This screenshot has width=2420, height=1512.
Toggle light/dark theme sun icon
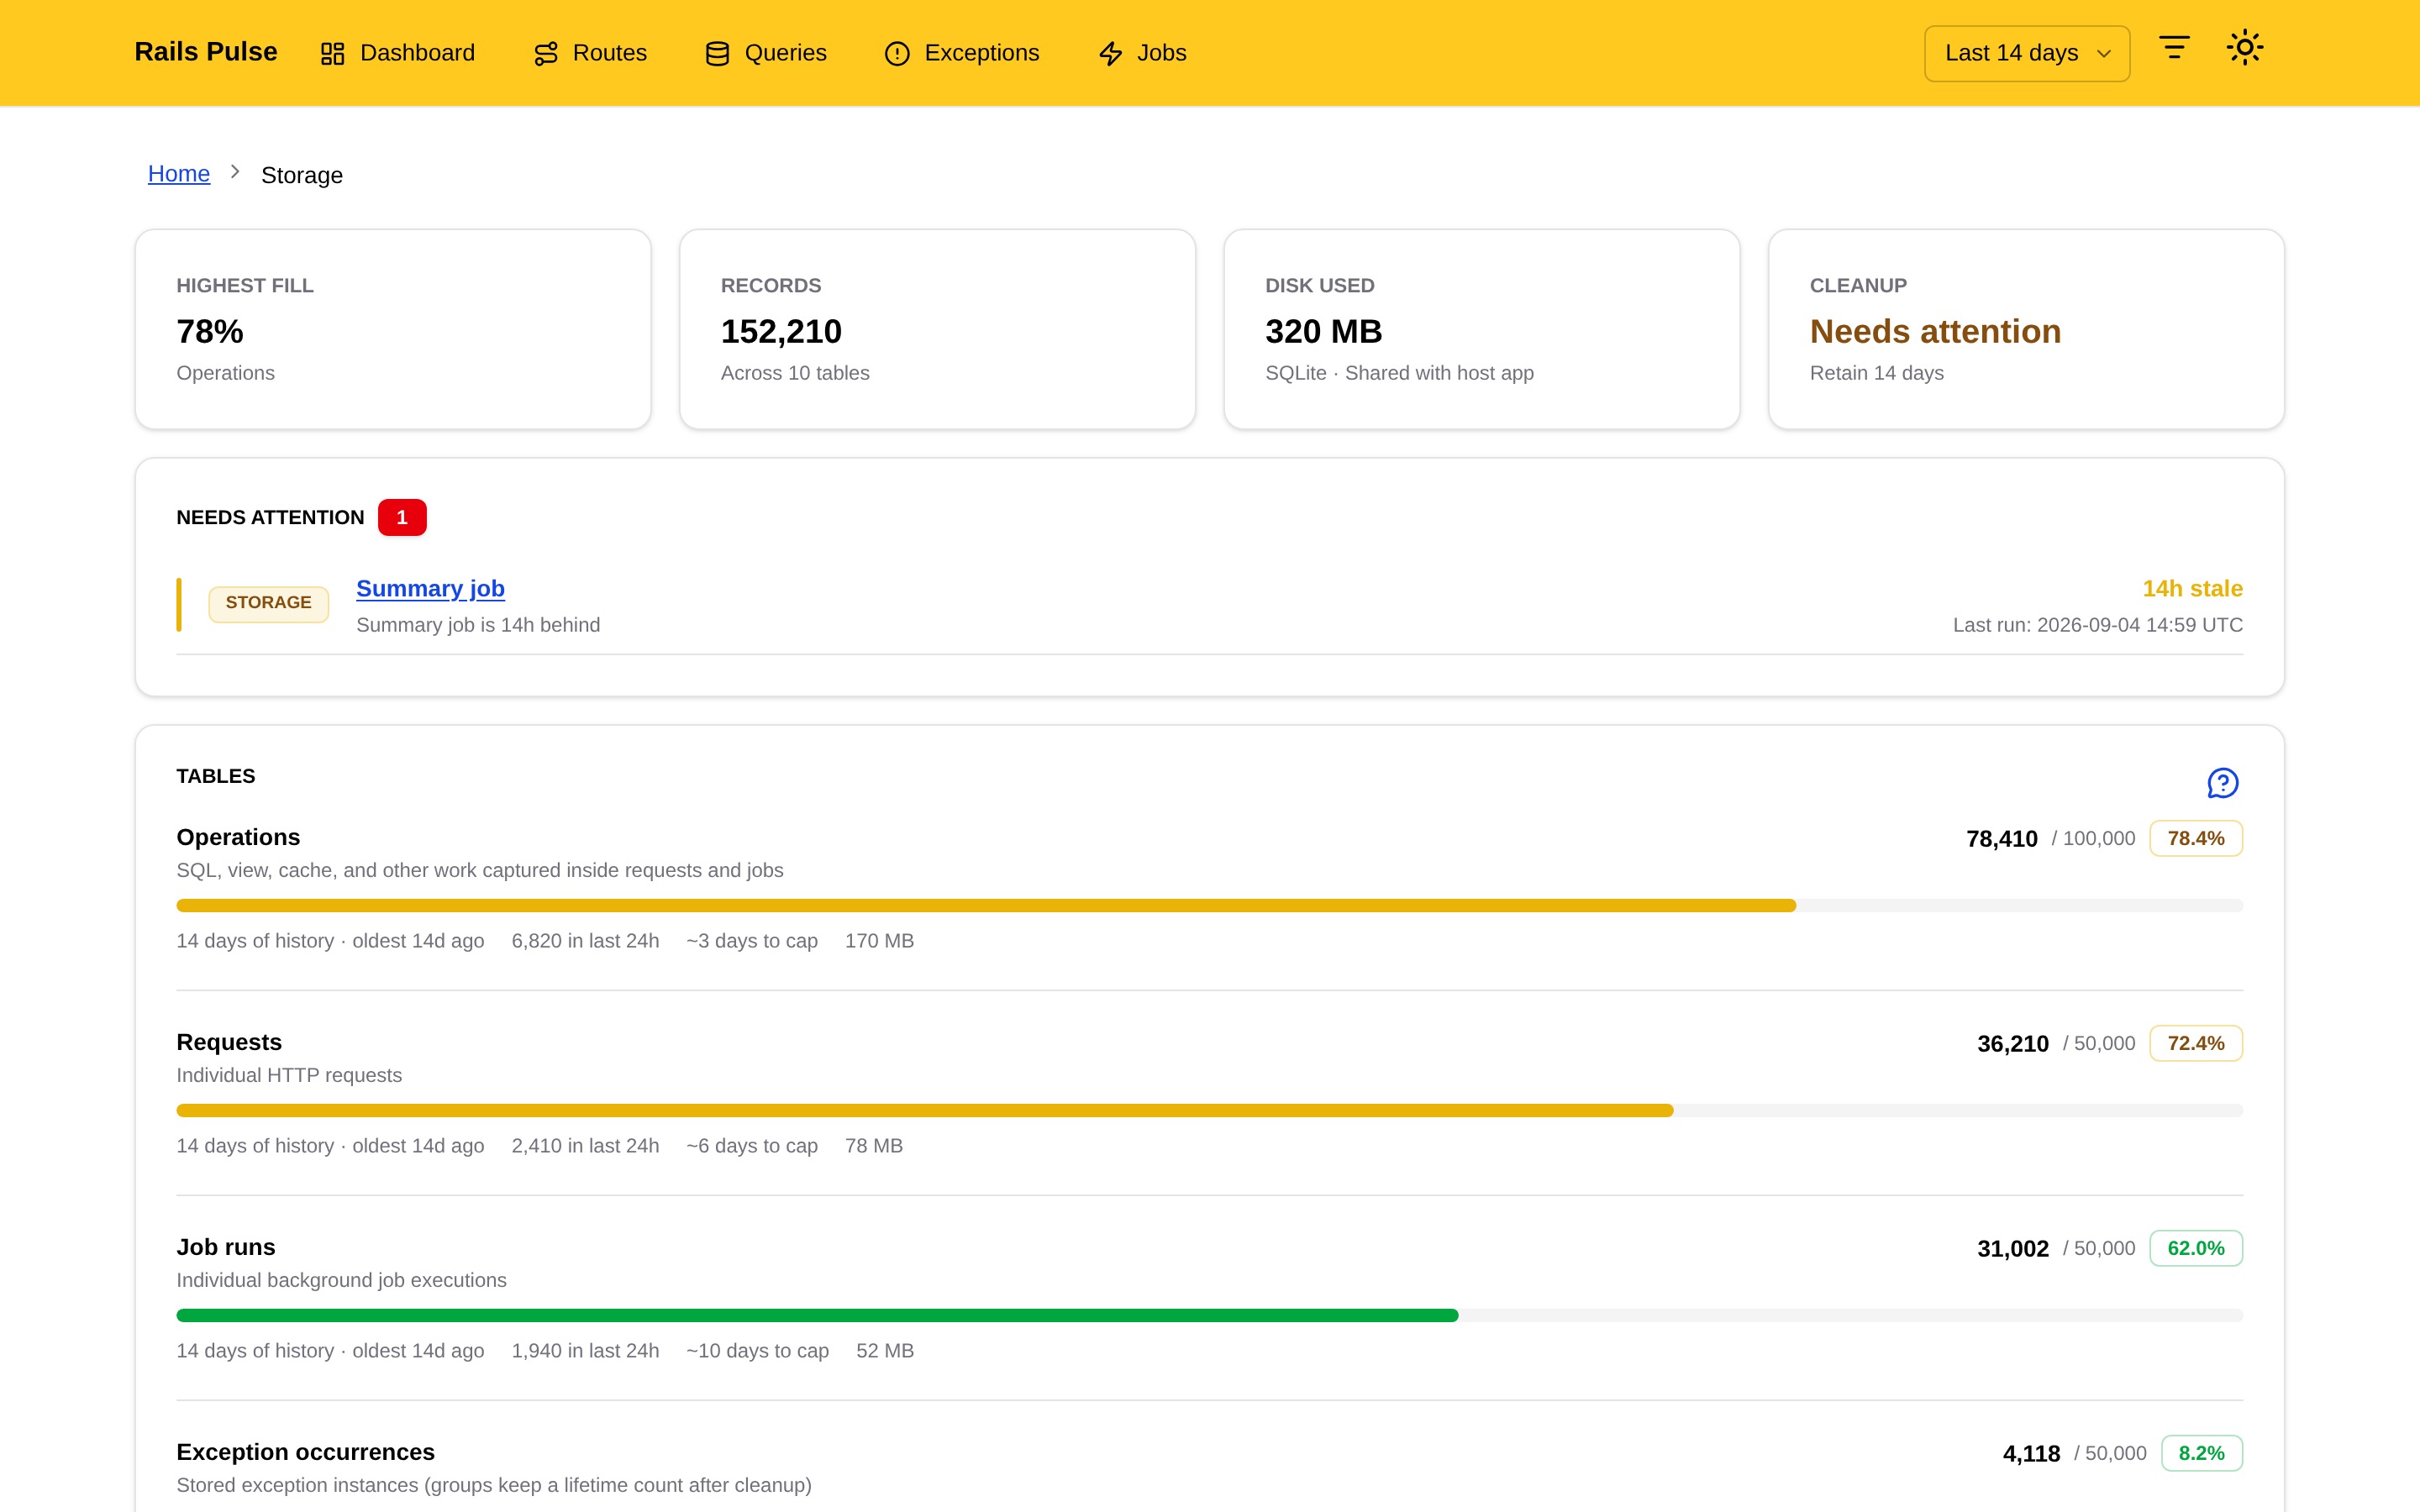coord(2245,47)
